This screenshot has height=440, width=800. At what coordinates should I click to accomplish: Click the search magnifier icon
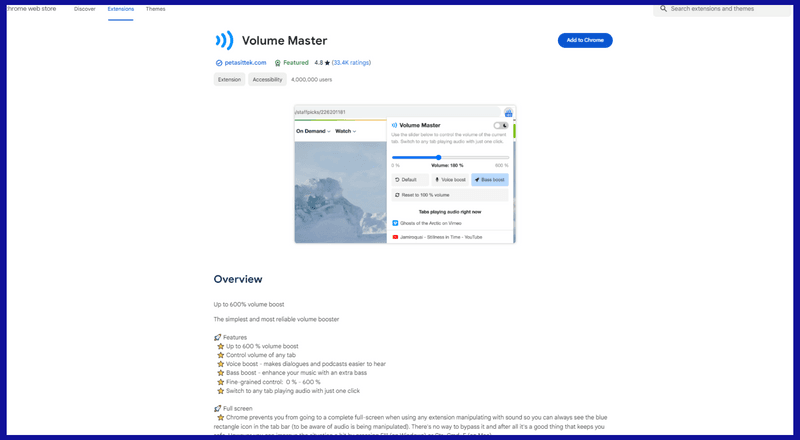pos(662,8)
